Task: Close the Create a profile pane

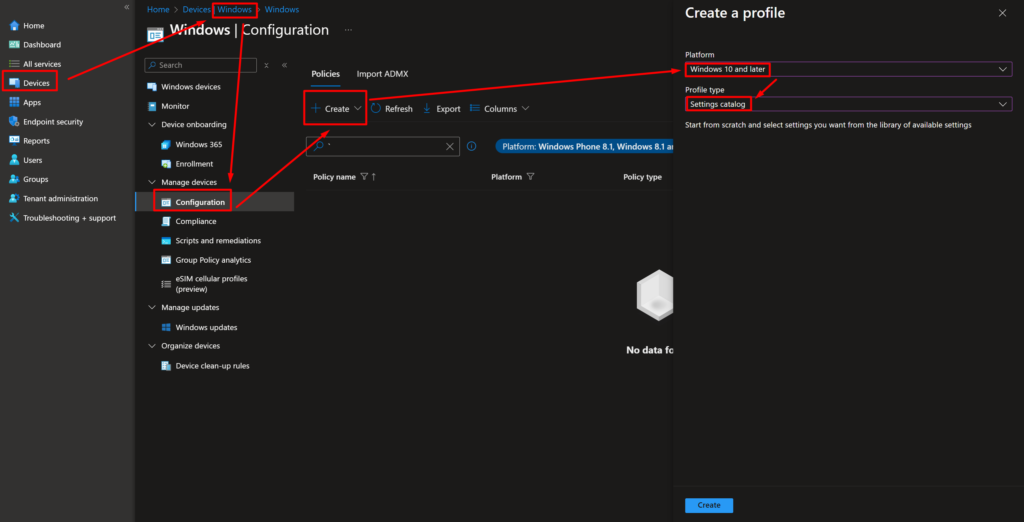Action: pos(1002,13)
